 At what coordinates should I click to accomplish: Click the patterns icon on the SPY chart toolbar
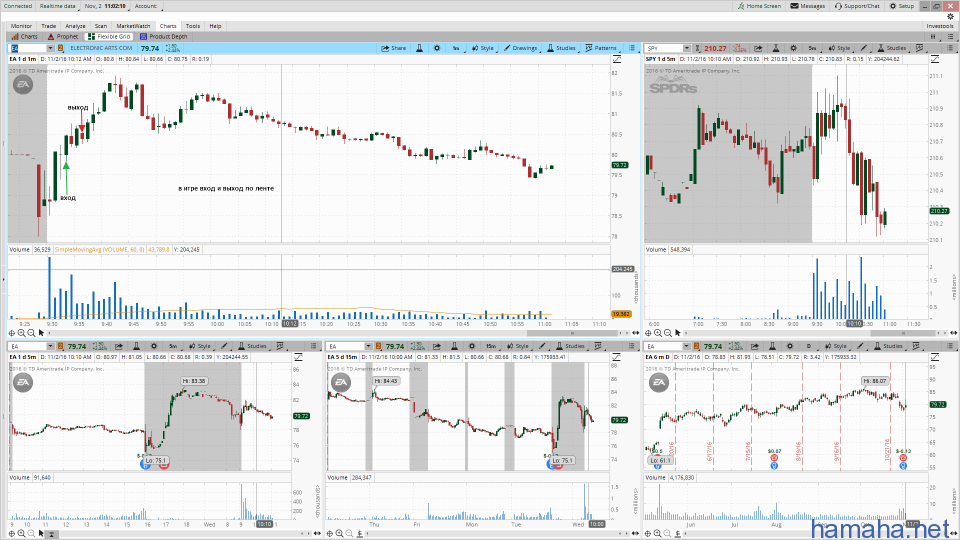click(x=919, y=48)
